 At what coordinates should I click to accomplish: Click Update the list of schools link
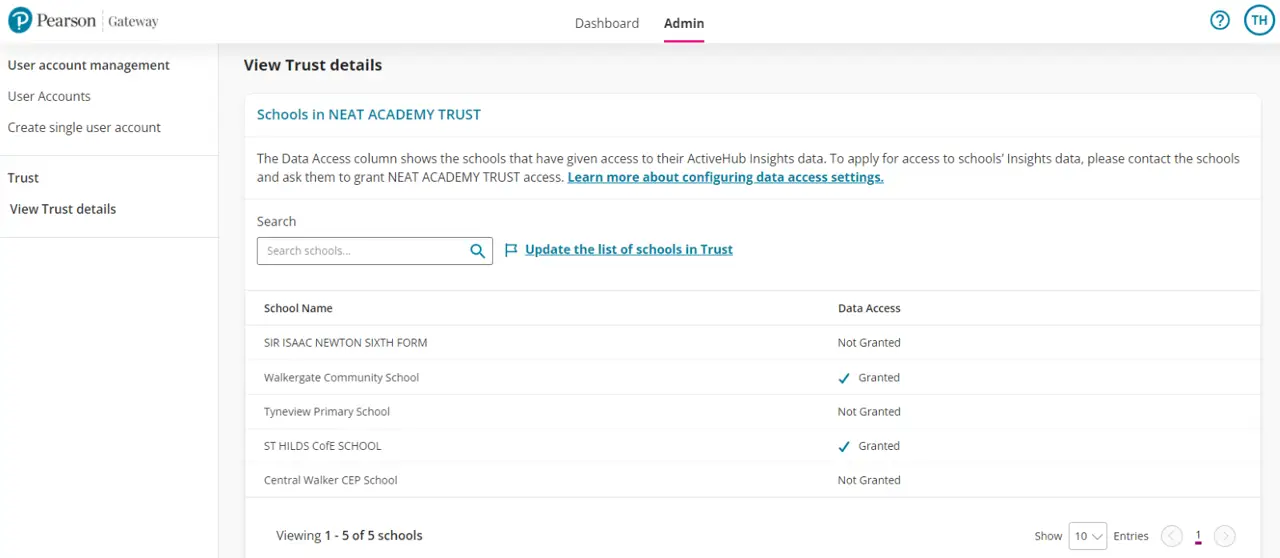(628, 249)
